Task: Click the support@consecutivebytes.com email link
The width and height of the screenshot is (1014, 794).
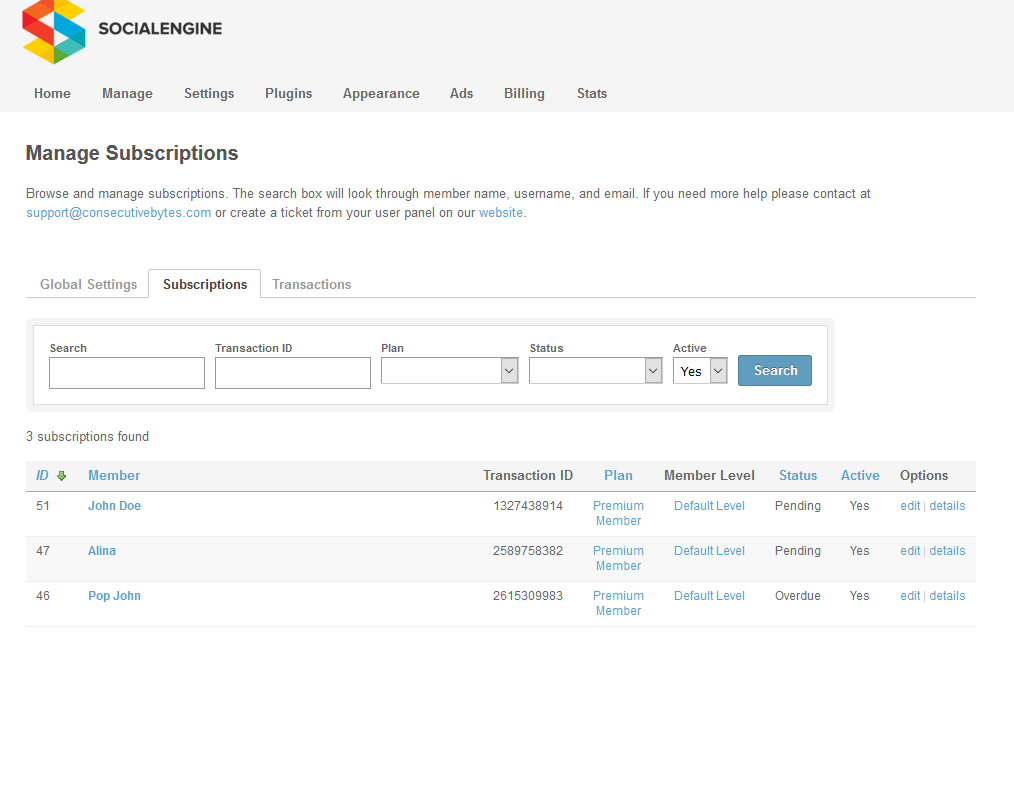Action: pos(118,213)
